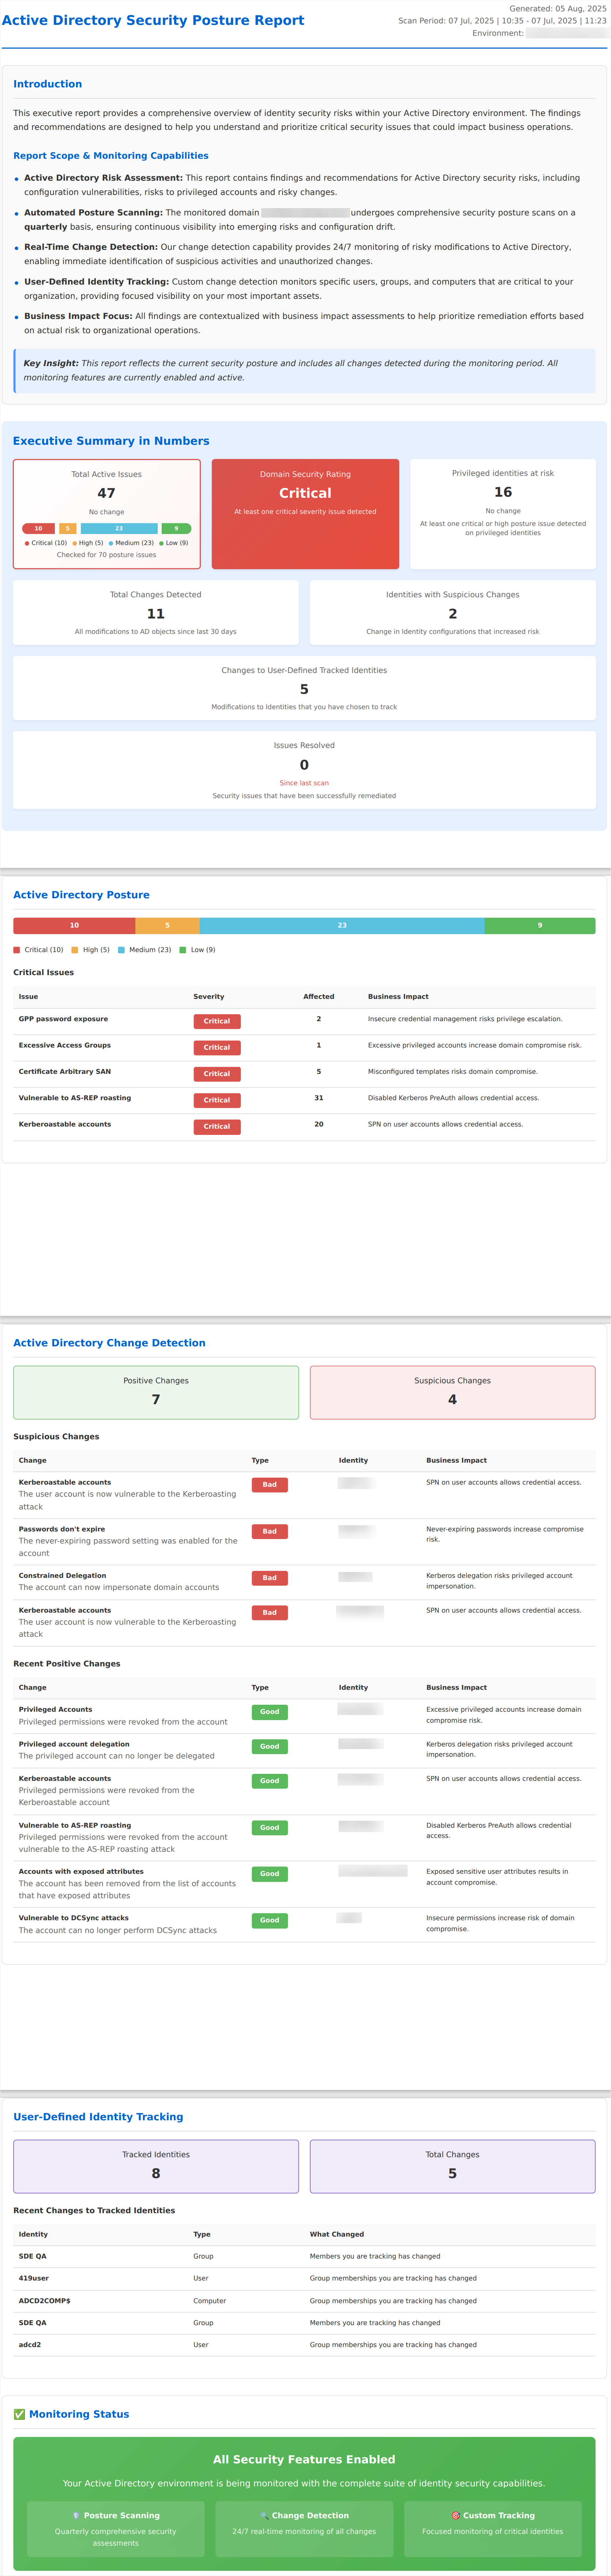Click the magnifier icon next to Change Detection
The image size is (611, 2576).
264,2515
